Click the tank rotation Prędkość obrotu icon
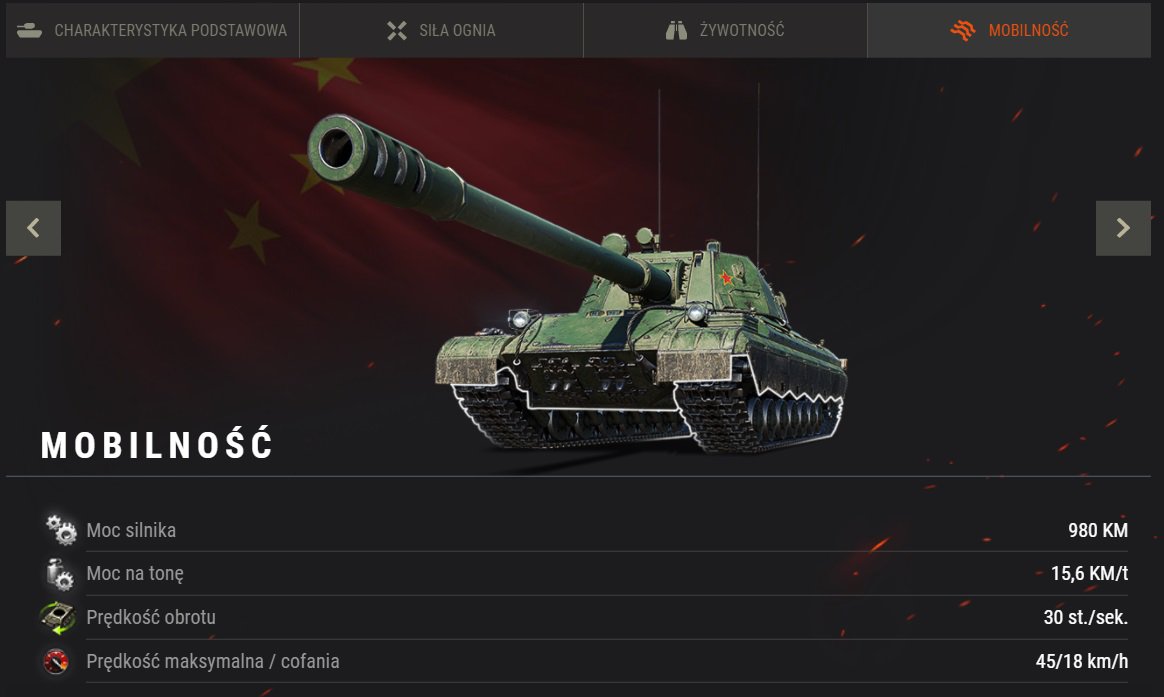1164x697 pixels. (x=57, y=618)
